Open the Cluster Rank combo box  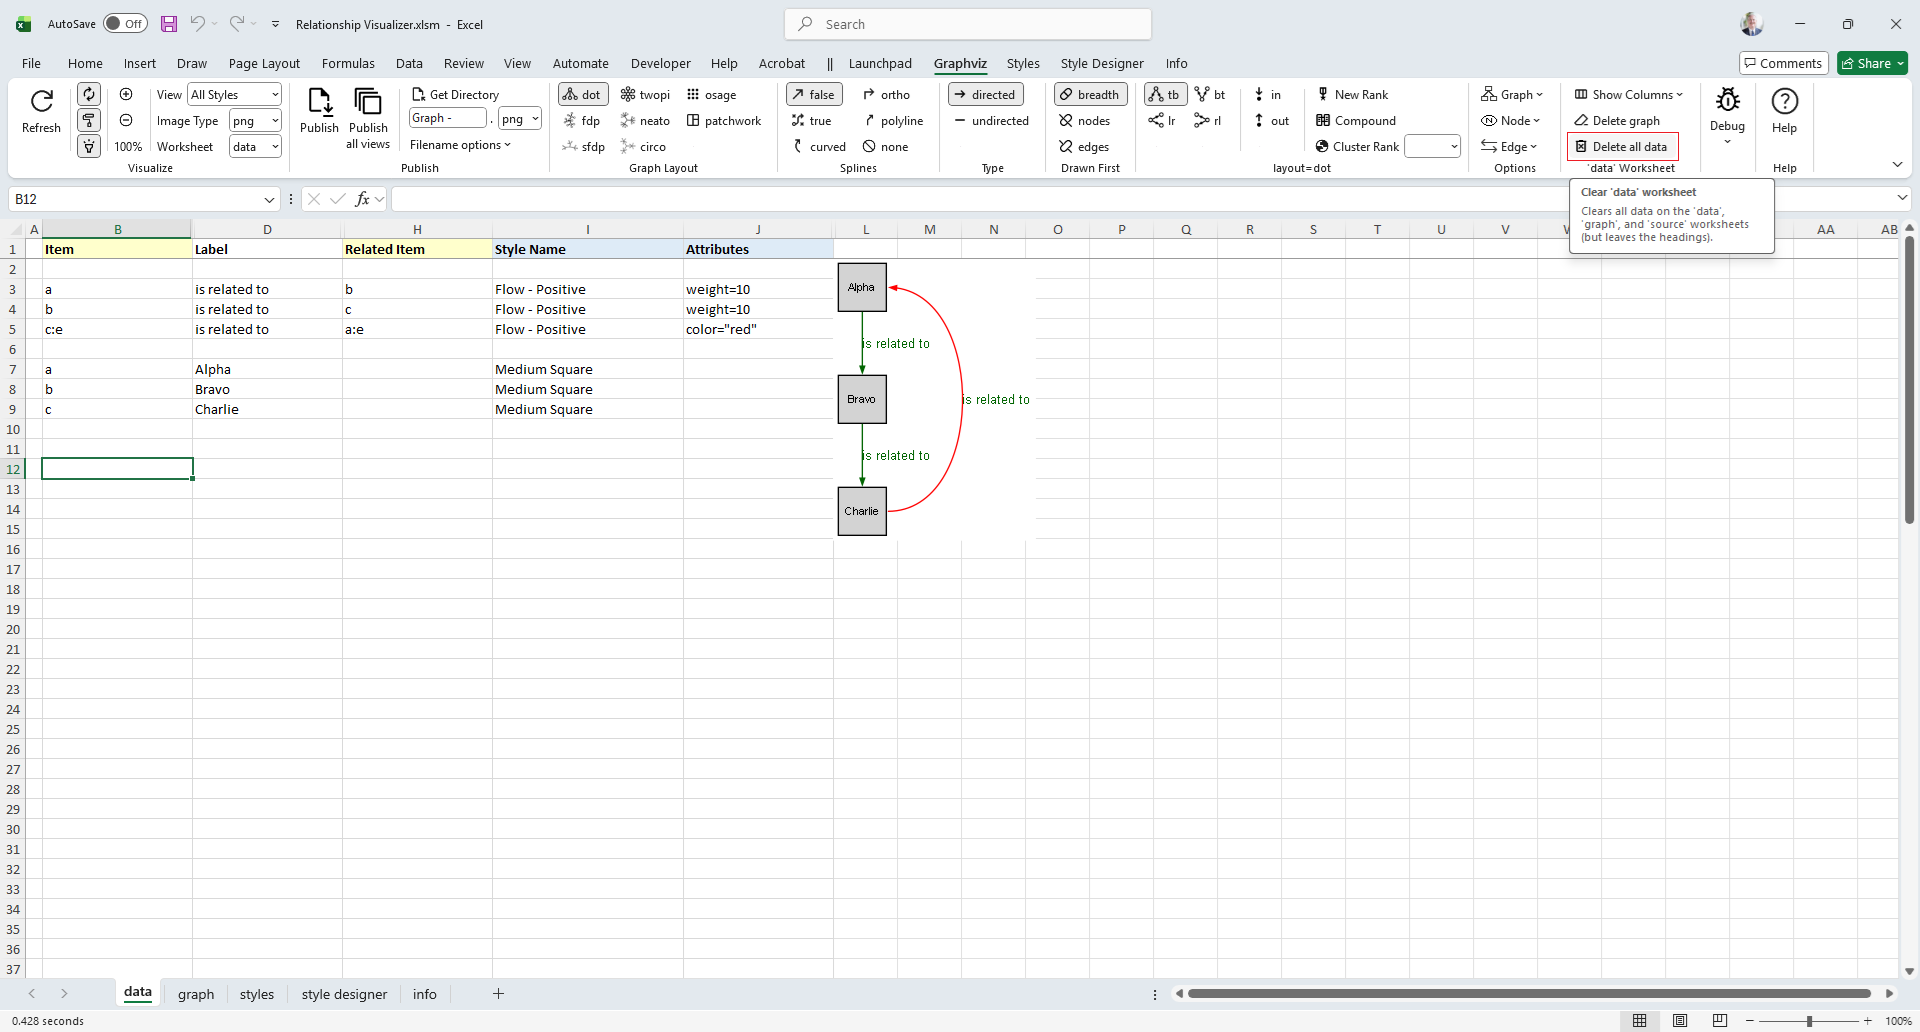[1432, 147]
